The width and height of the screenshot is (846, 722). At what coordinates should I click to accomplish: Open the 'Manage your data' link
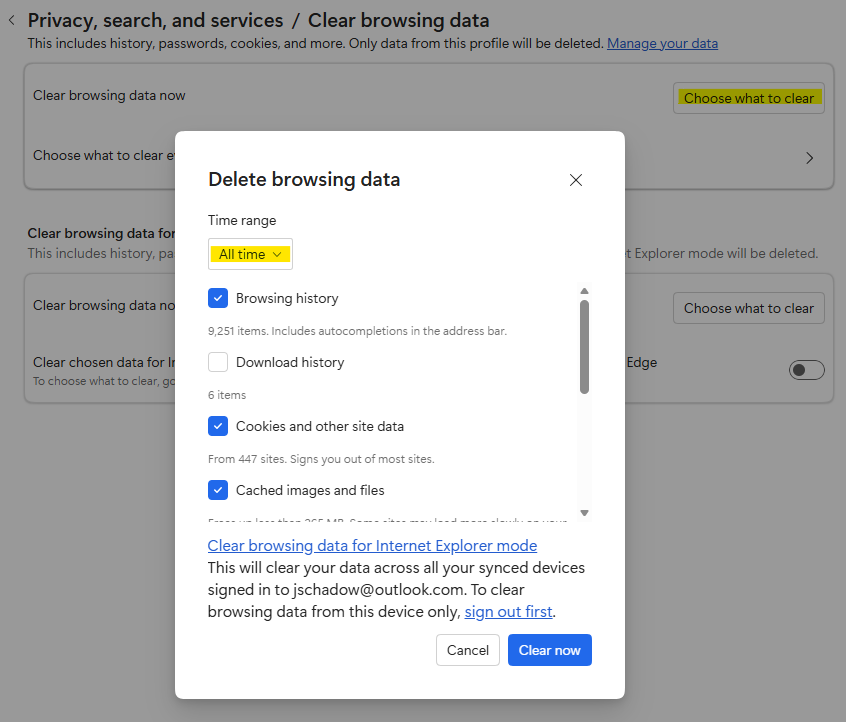coord(662,44)
